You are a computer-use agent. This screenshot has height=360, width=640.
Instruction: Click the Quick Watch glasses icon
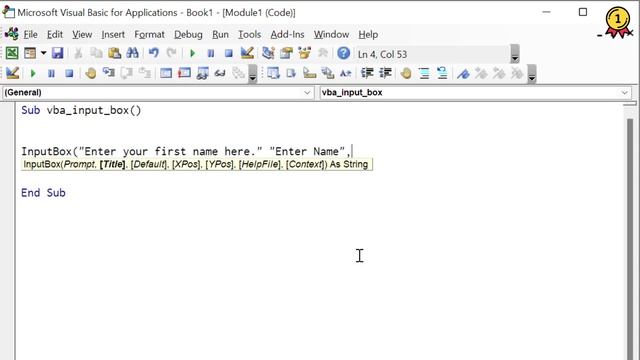click(x=220, y=73)
